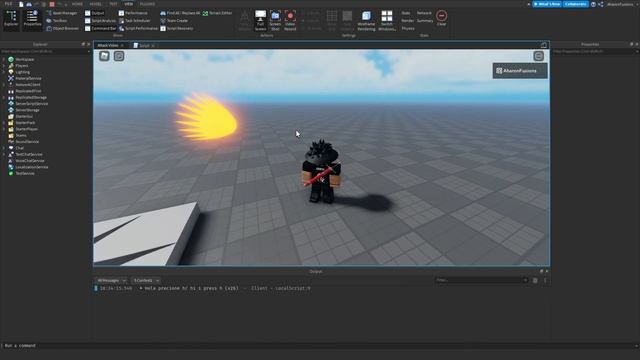Open the FILE menu
The height and width of the screenshot is (360, 640).
[x=8, y=4]
